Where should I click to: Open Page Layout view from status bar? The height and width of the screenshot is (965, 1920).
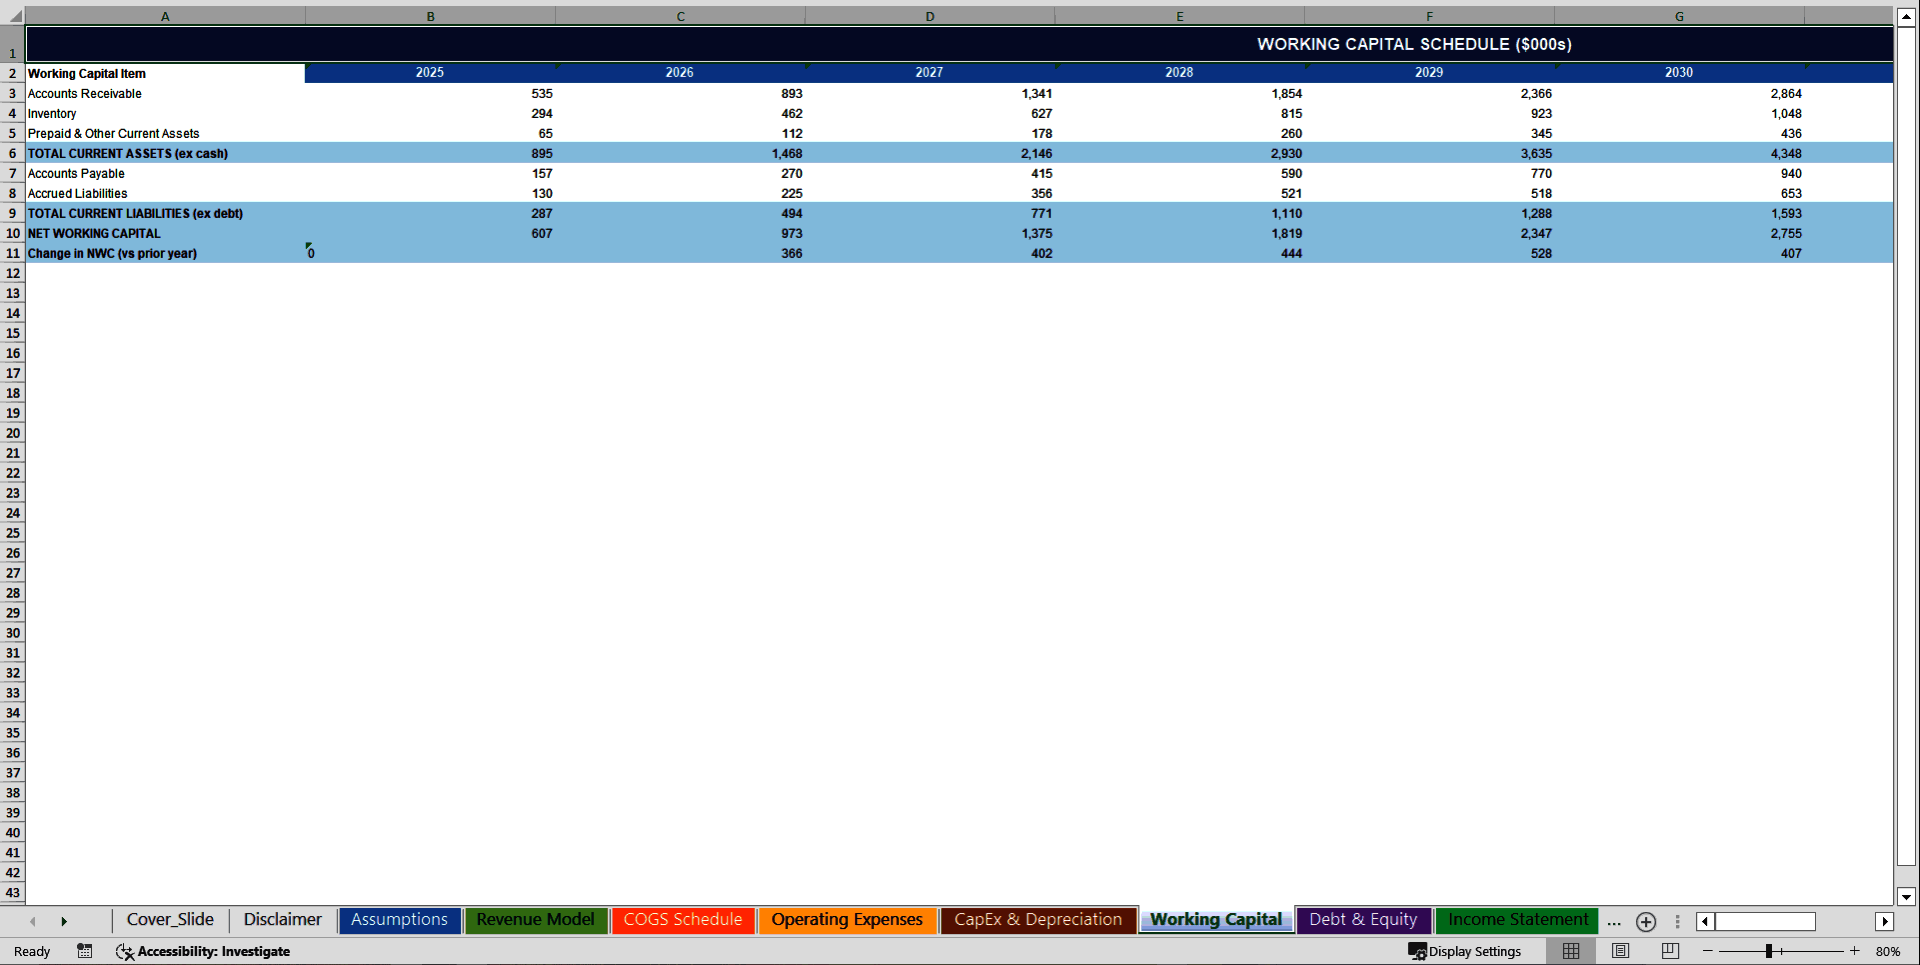(1620, 951)
